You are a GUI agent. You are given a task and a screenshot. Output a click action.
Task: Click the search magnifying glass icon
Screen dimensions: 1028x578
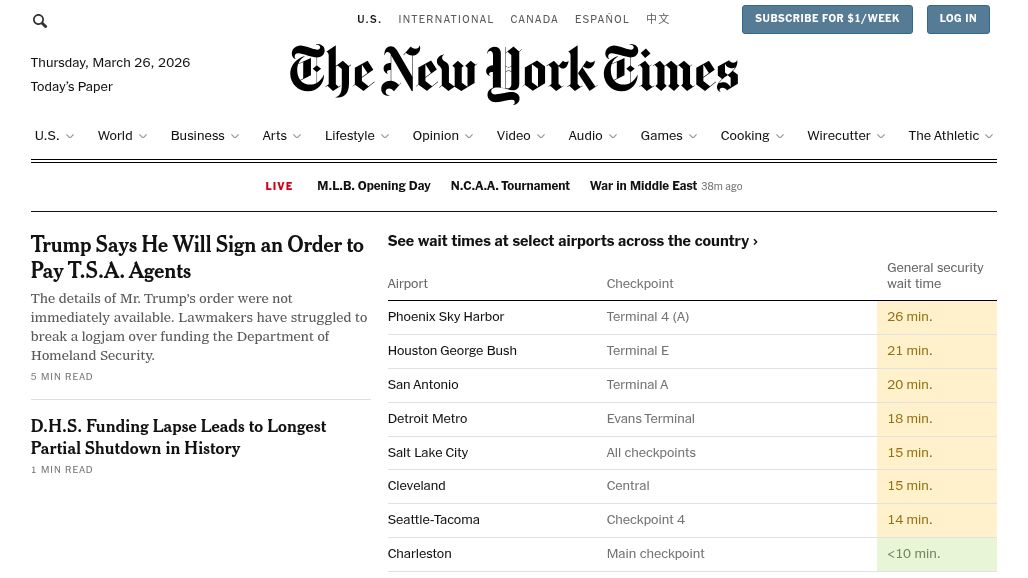tap(40, 21)
